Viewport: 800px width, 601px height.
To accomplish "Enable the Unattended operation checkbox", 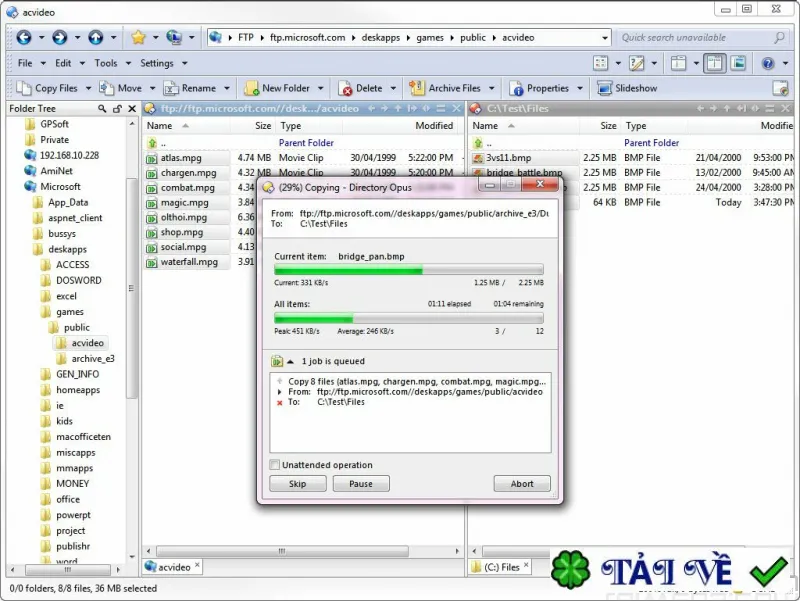I will (274, 465).
